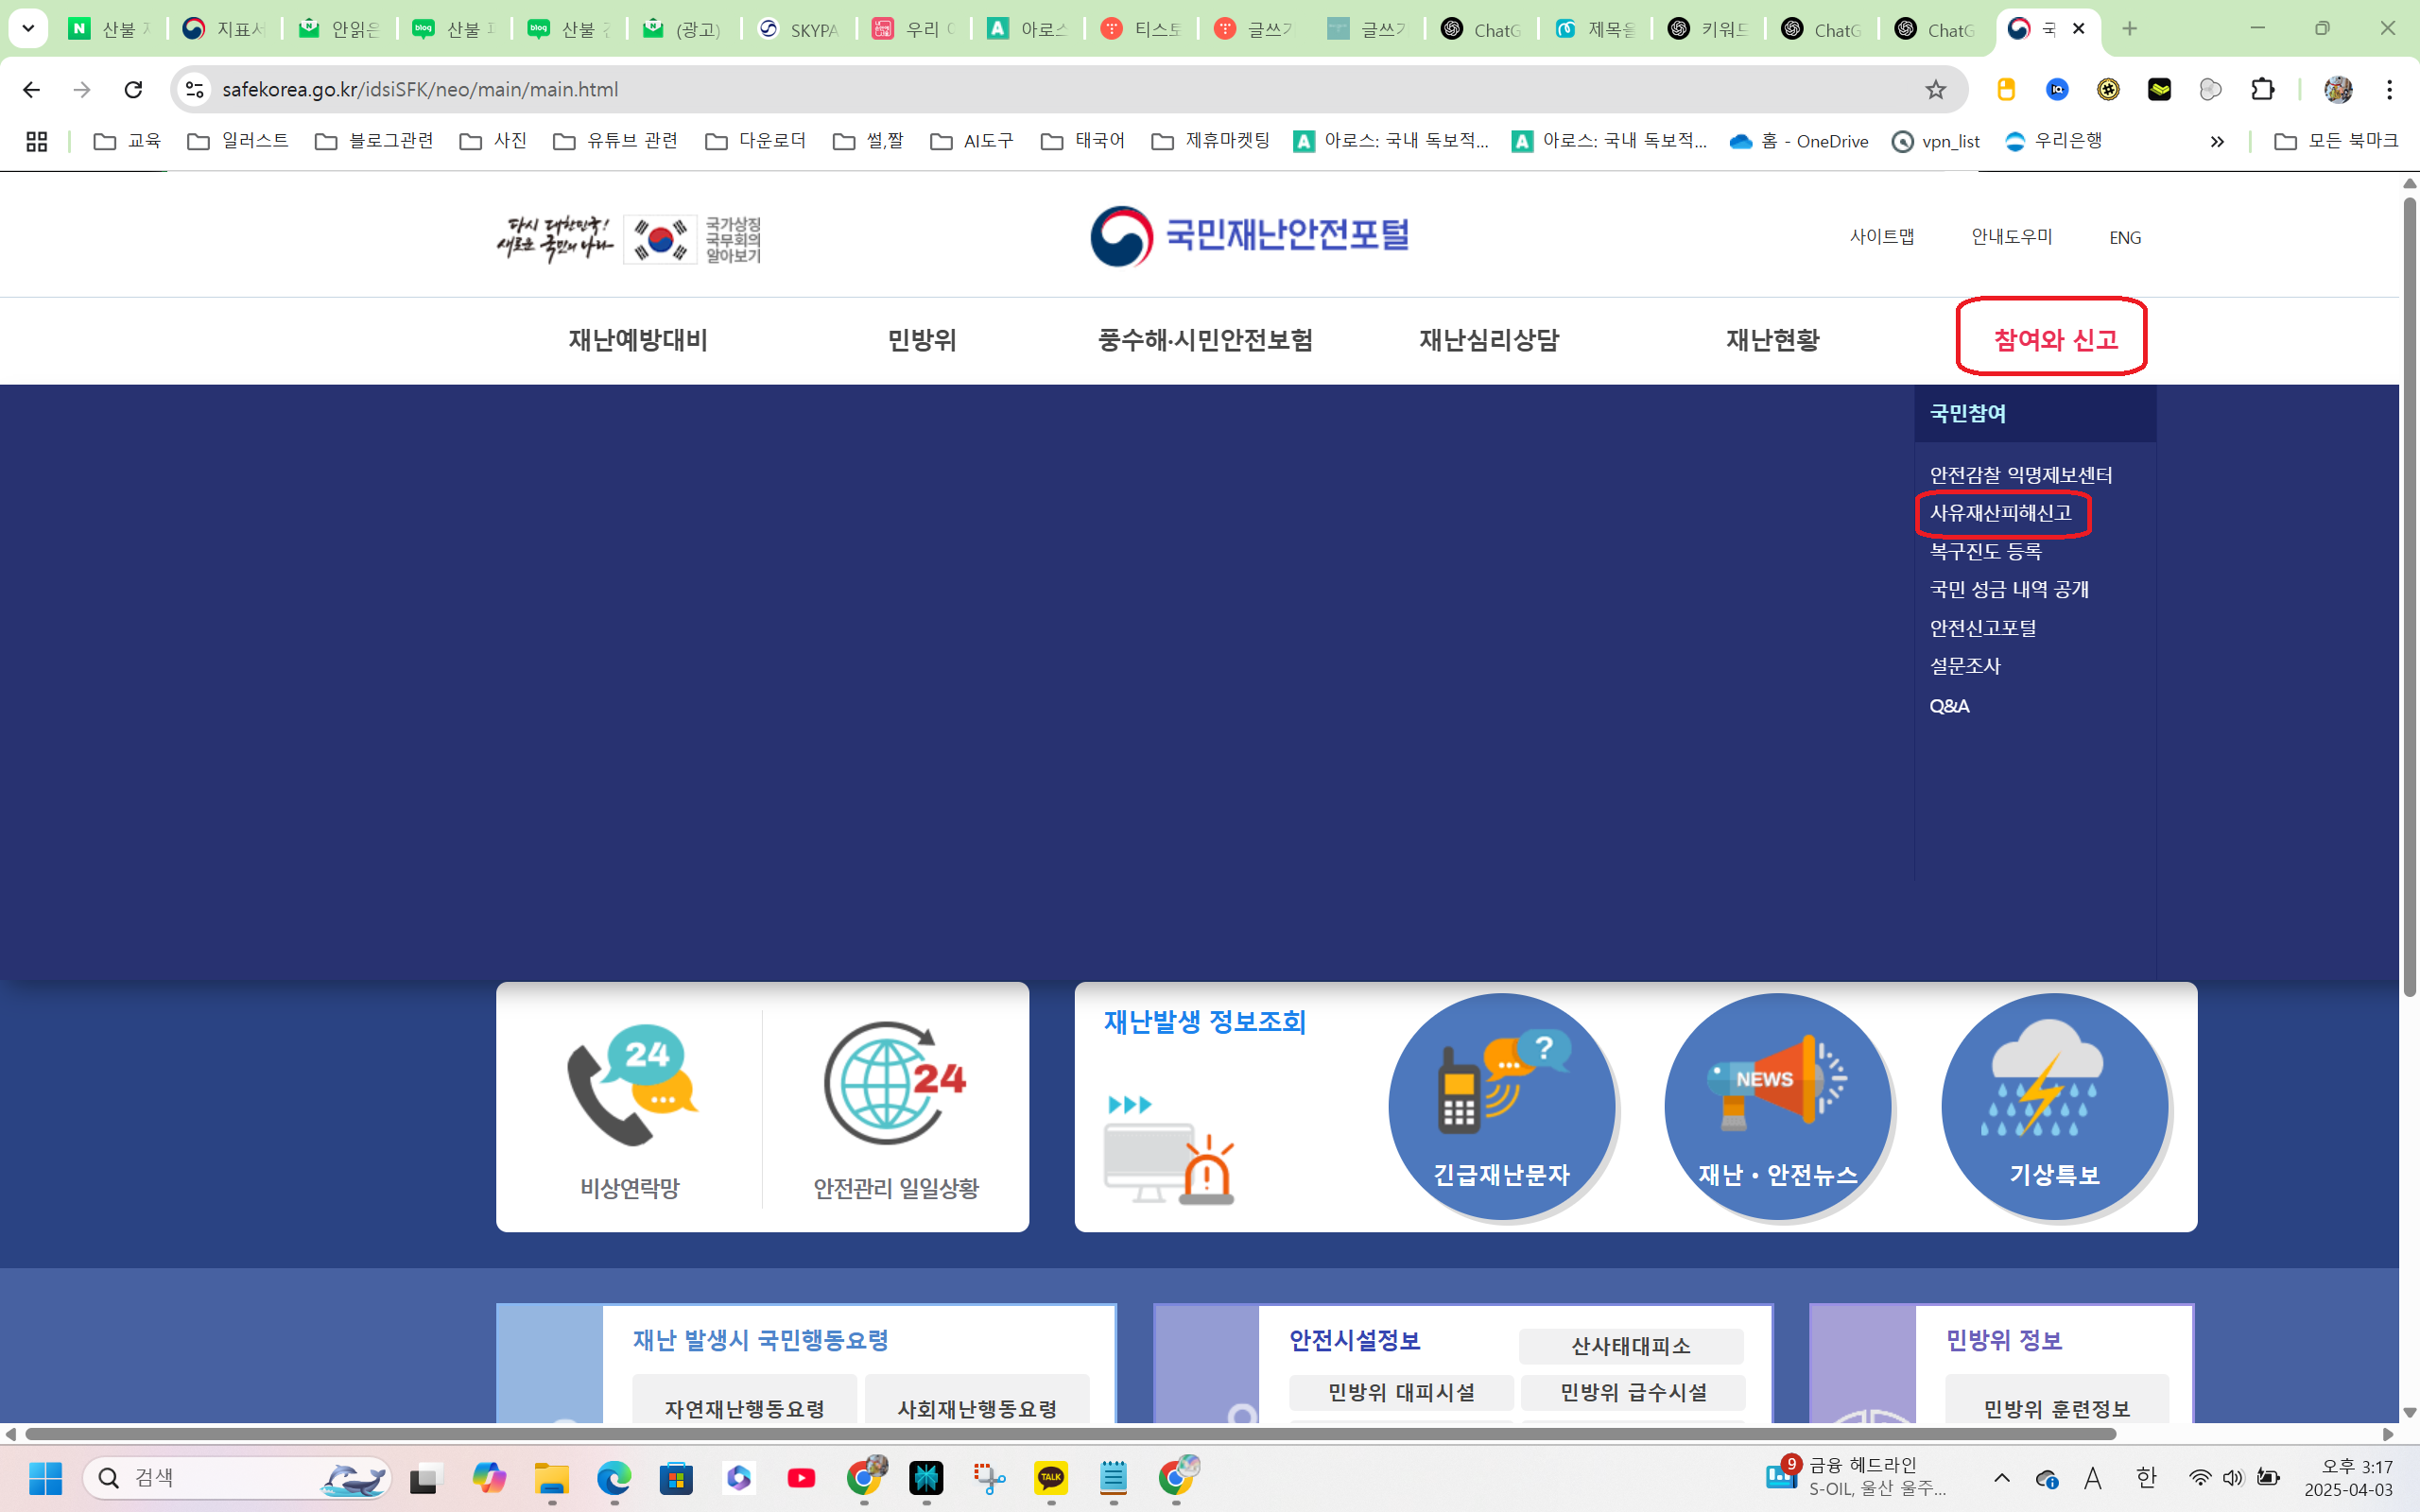The width and height of the screenshot is (2420, 1512).
Task: Show hidden system tray icons
Action: coord(2002,1478)
